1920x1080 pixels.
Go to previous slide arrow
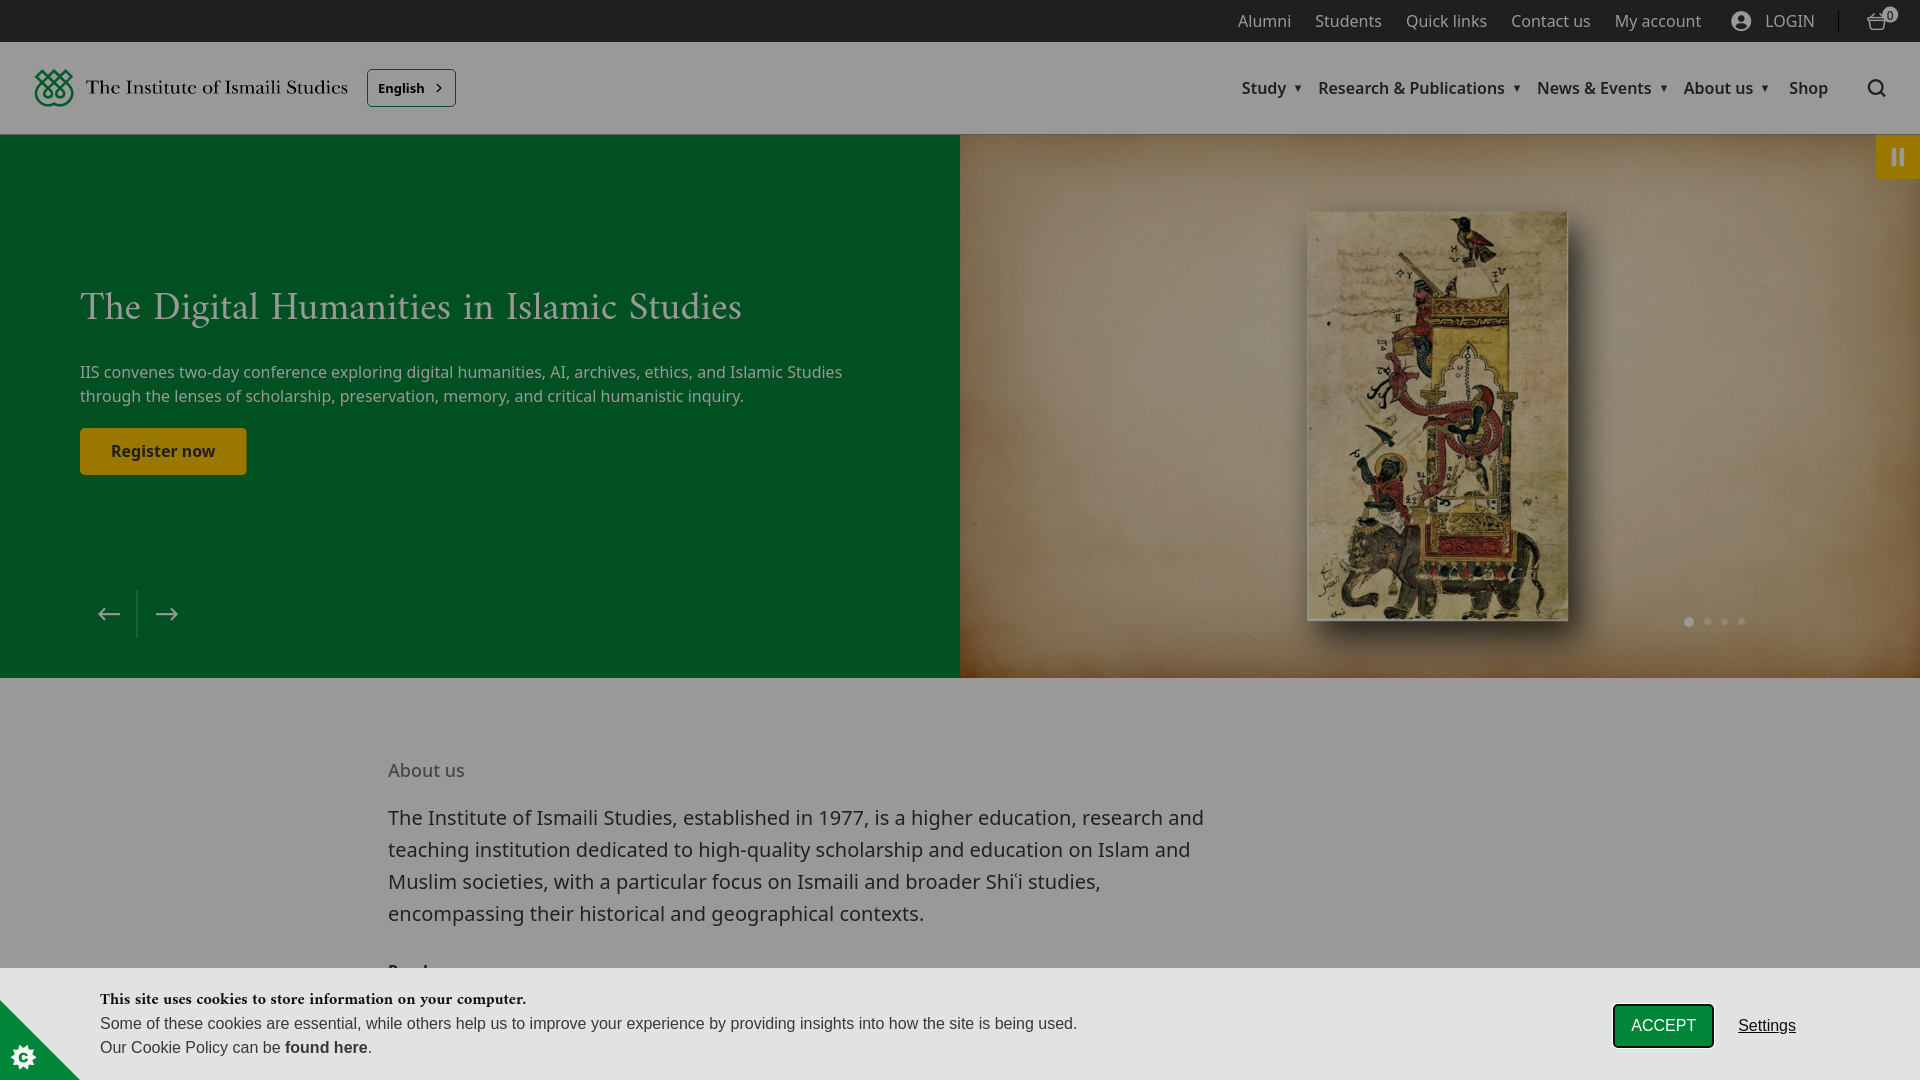[109, 614]
